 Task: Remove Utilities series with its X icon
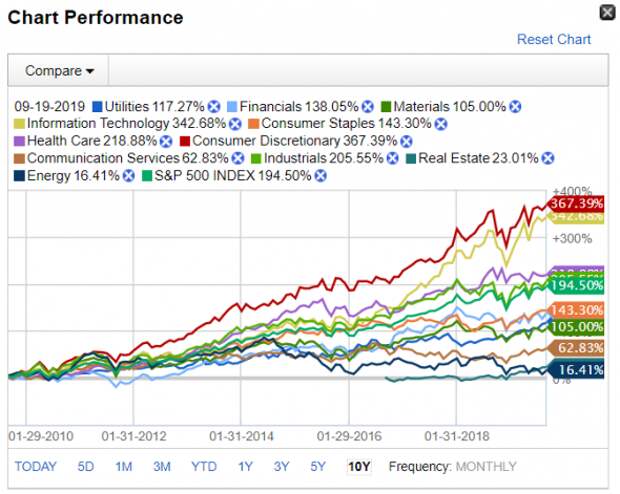pos(214,106)
